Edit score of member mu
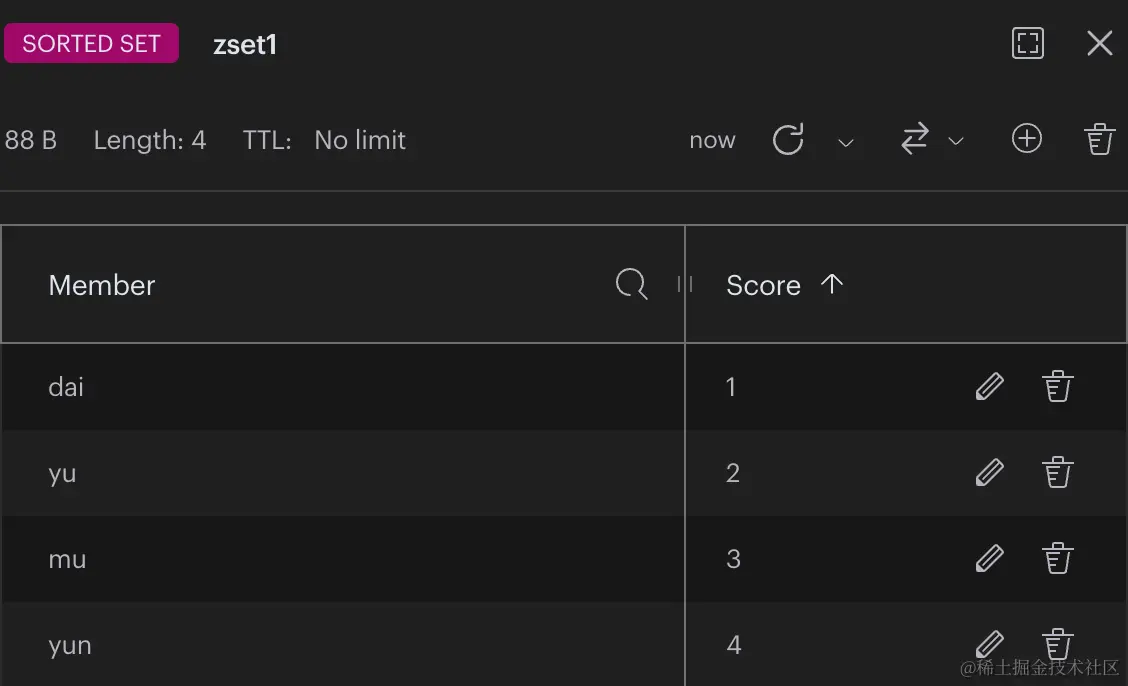 [989, 558]
